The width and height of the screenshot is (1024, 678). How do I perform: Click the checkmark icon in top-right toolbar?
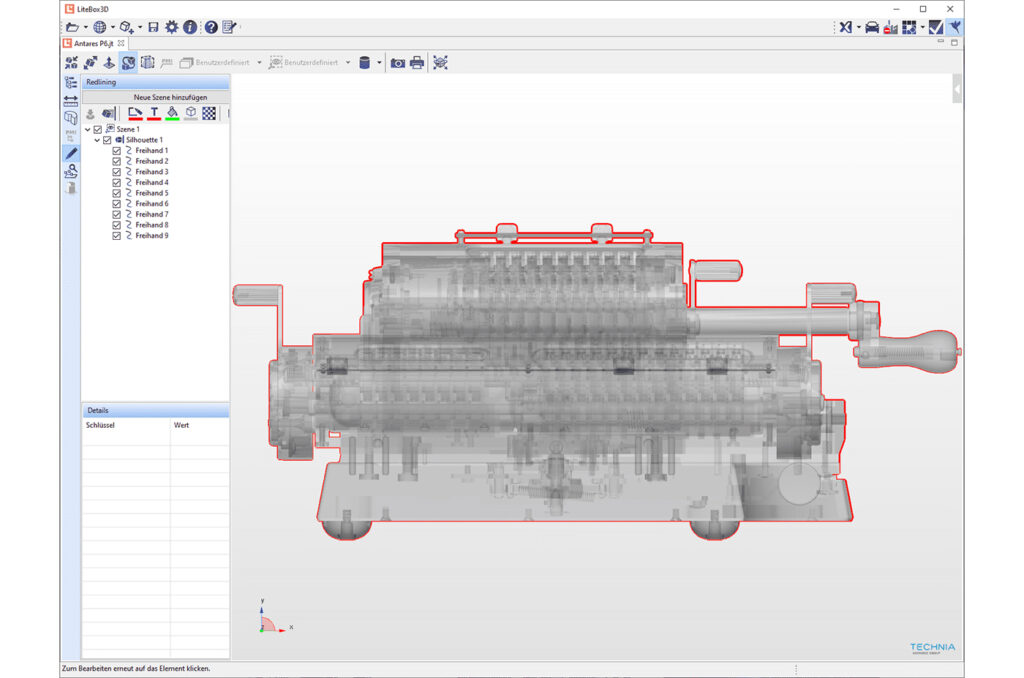point(936,27)
